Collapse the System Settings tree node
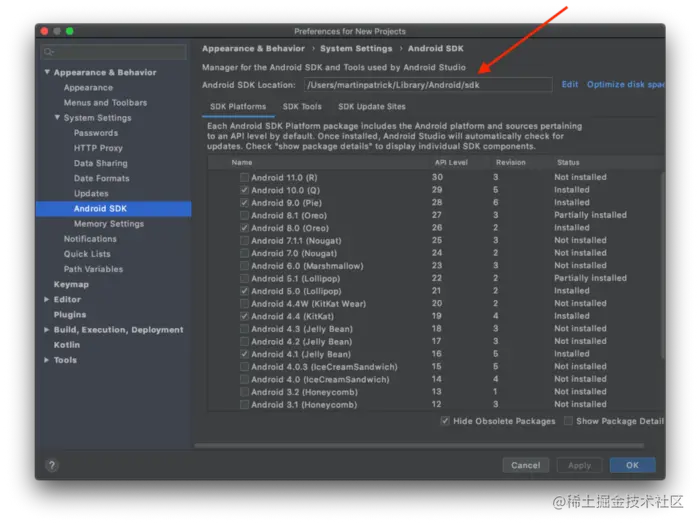 tap(57, 117)
